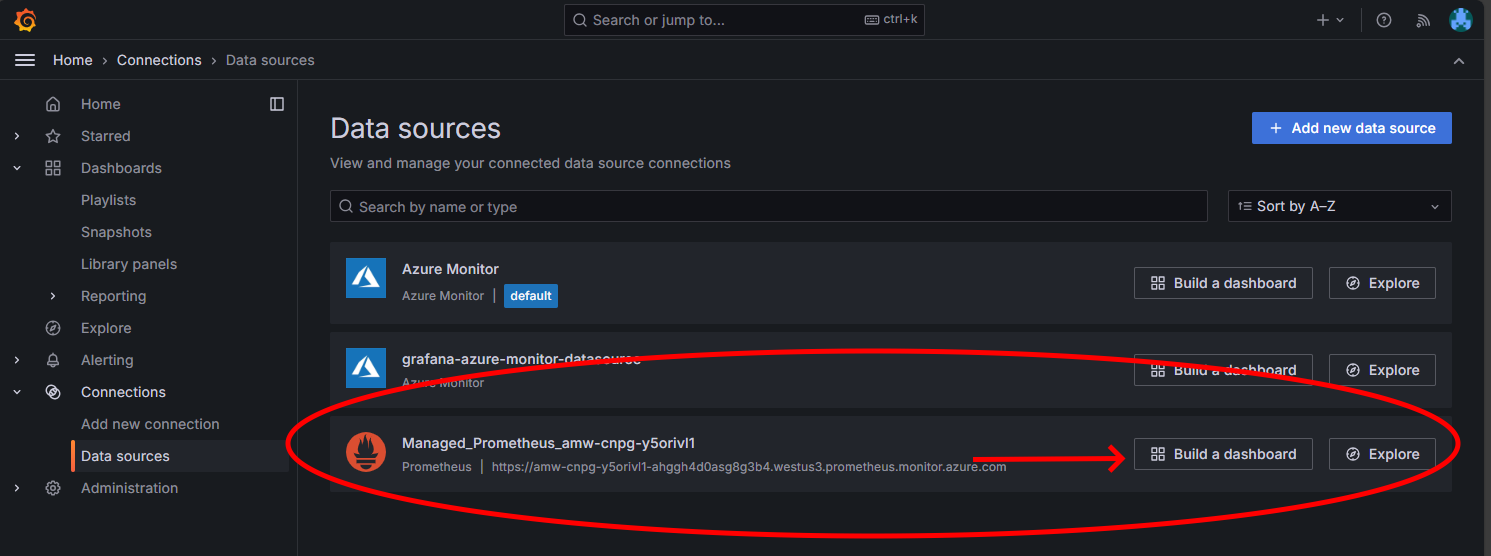Viewport: 1491px width, 556px height.
Task: Open the news RSS feed icon
Action: pyautogui.click(x=1424, y=20)
